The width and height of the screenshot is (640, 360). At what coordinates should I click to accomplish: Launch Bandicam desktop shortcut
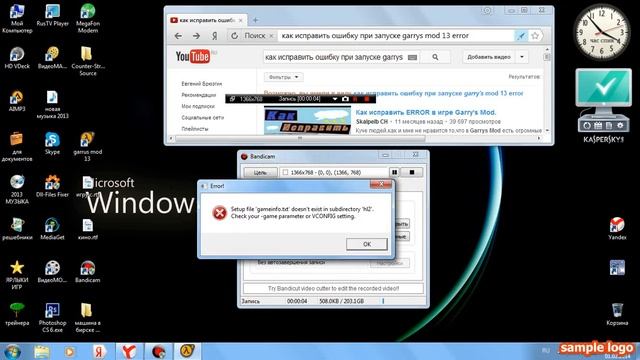click(x=87, y=272)
